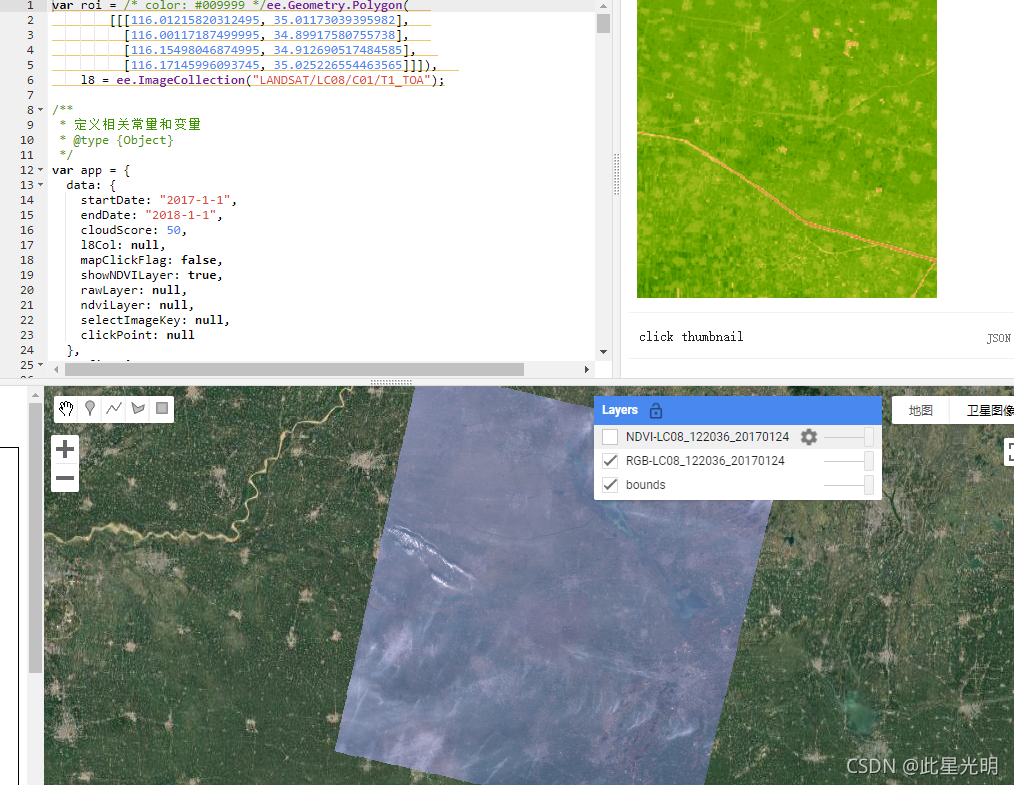Switch to 地图 view
This screenshot has height=785, width=1014.
[x=919, y=409]
